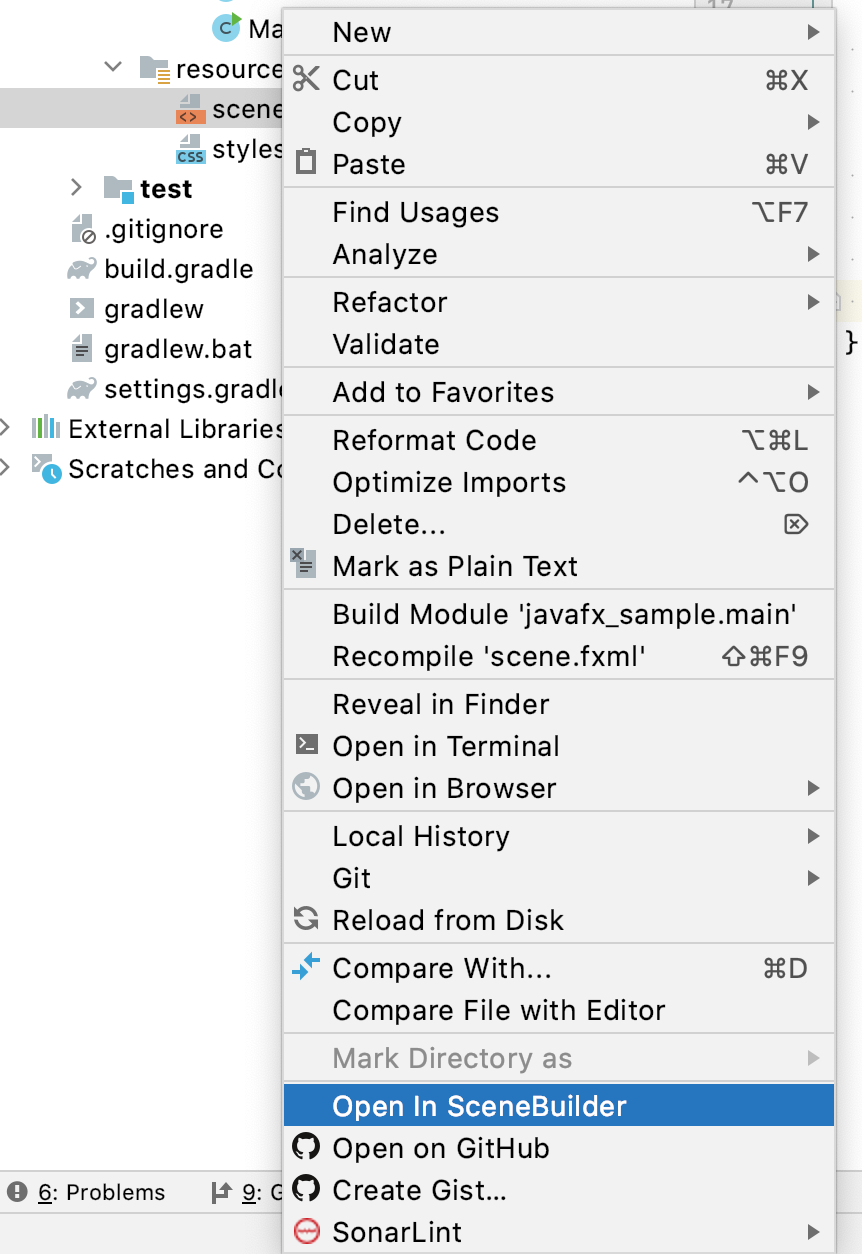
Task: Click the Open in Browser globe icon
Action: tap(306, 788)
